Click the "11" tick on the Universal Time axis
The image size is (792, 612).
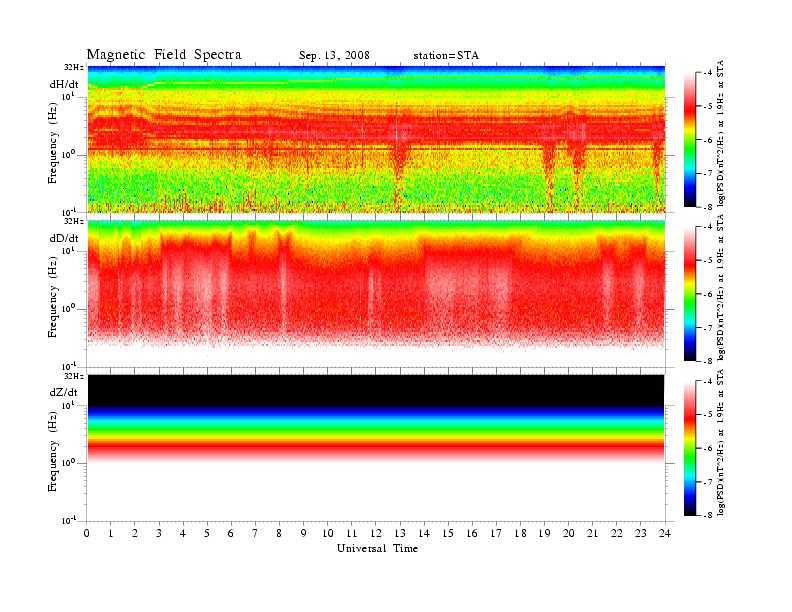(352, 533)
